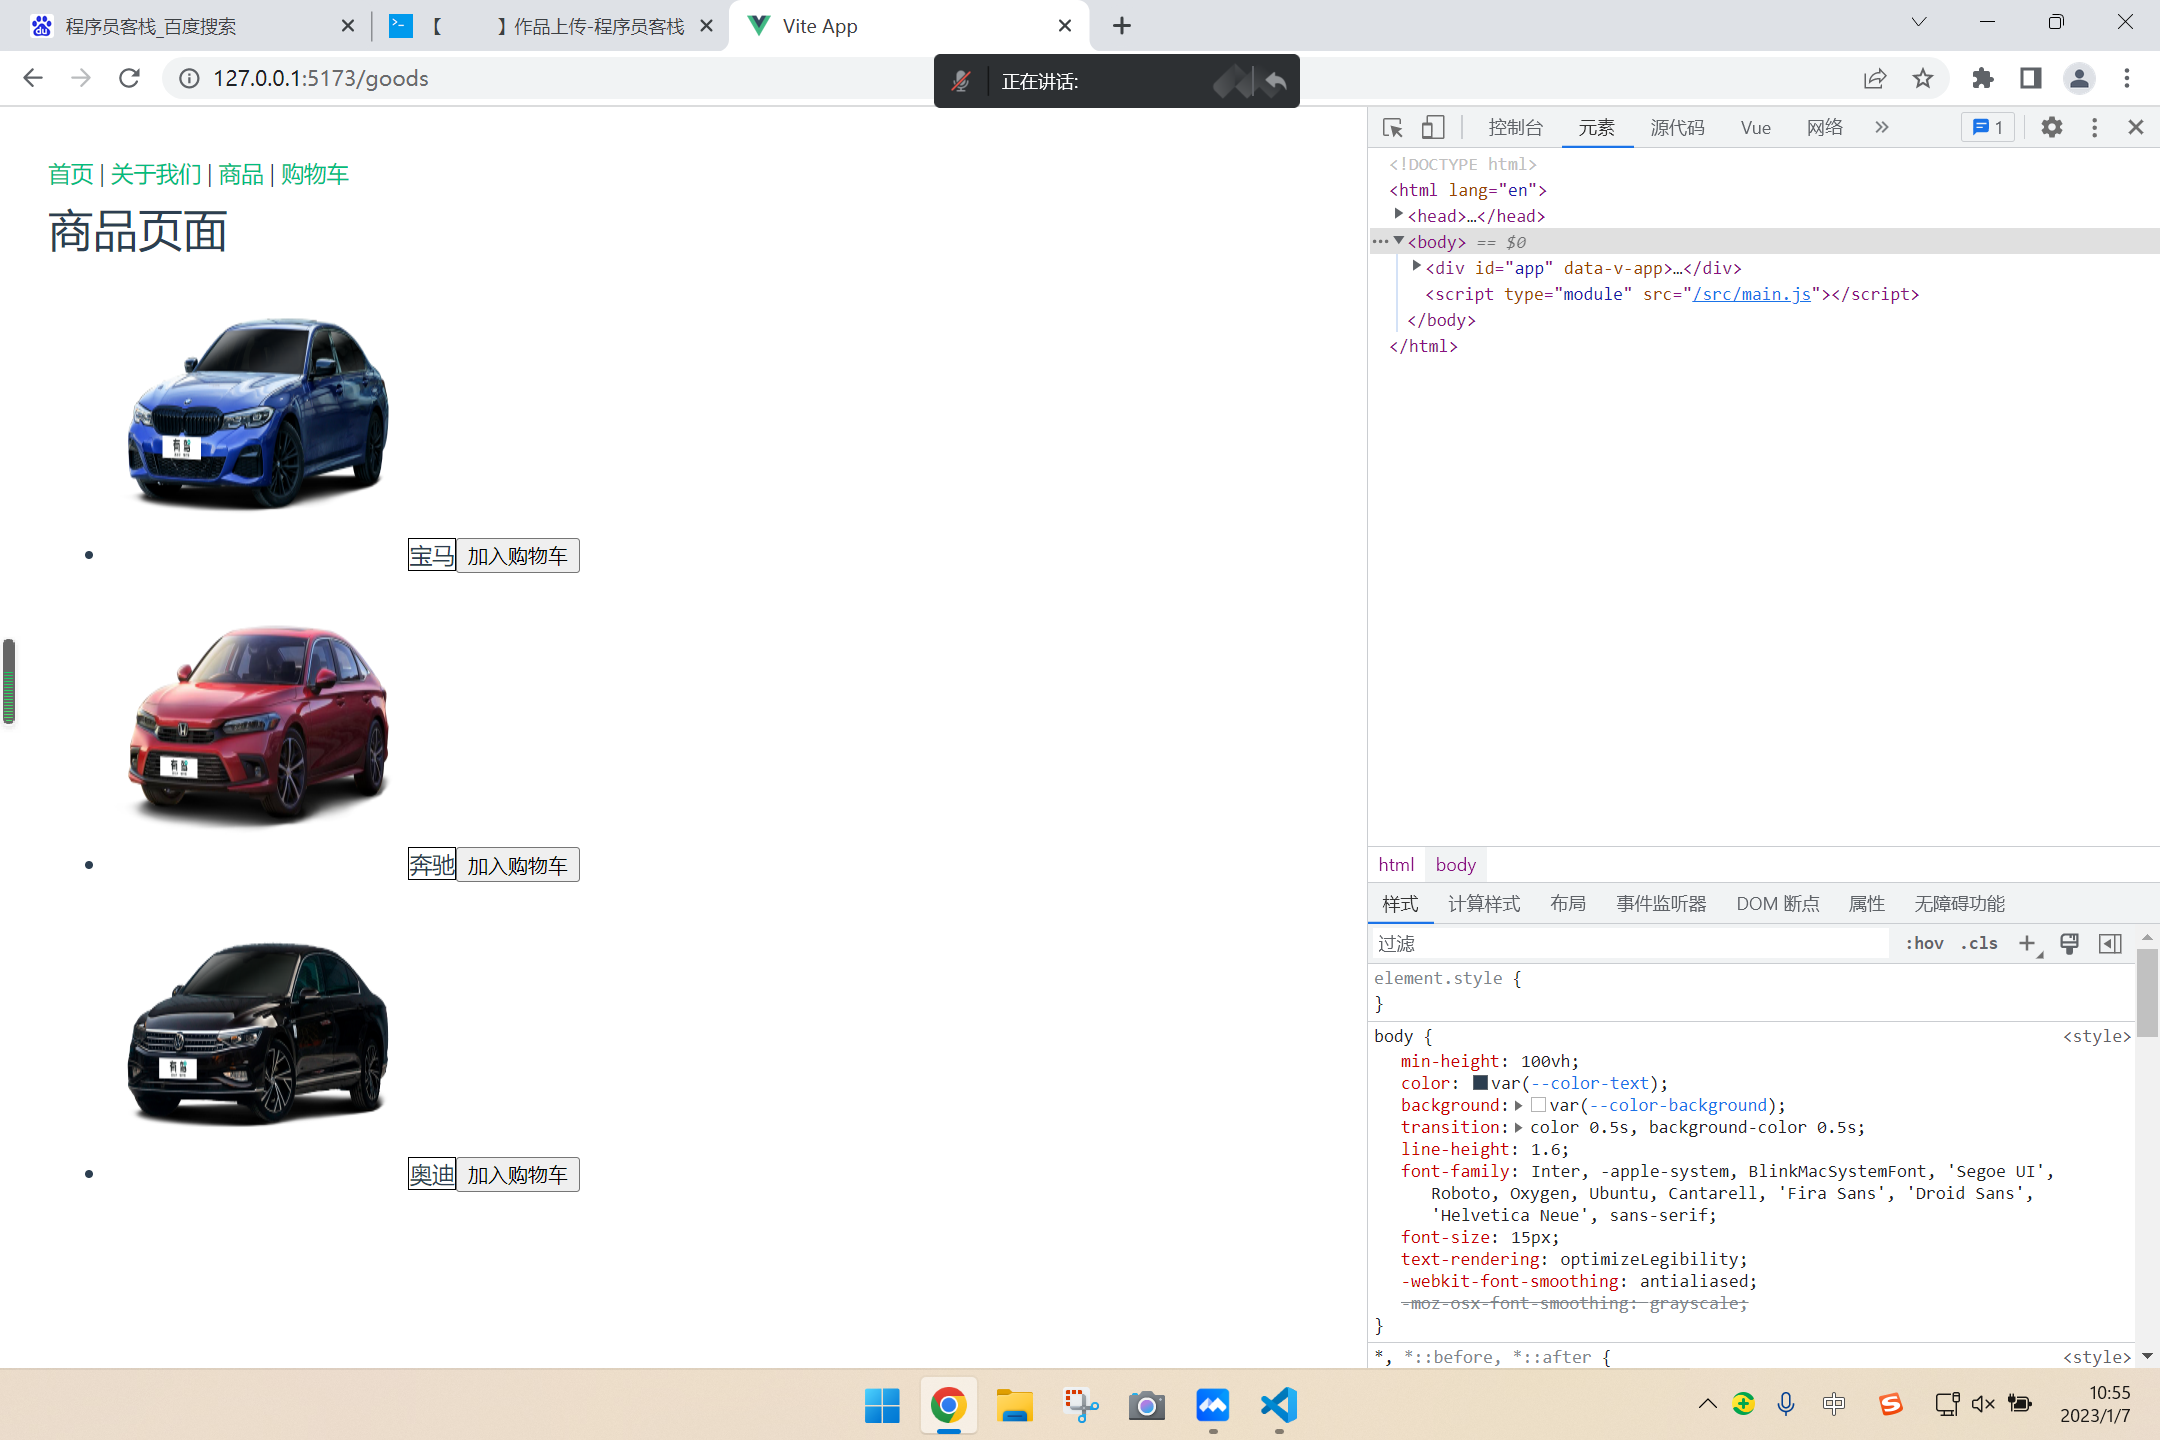Screen dimensions: 2160x1440
Task: Open Windows Start menu
Action: pyautogui.click(x=882, y=1405)
